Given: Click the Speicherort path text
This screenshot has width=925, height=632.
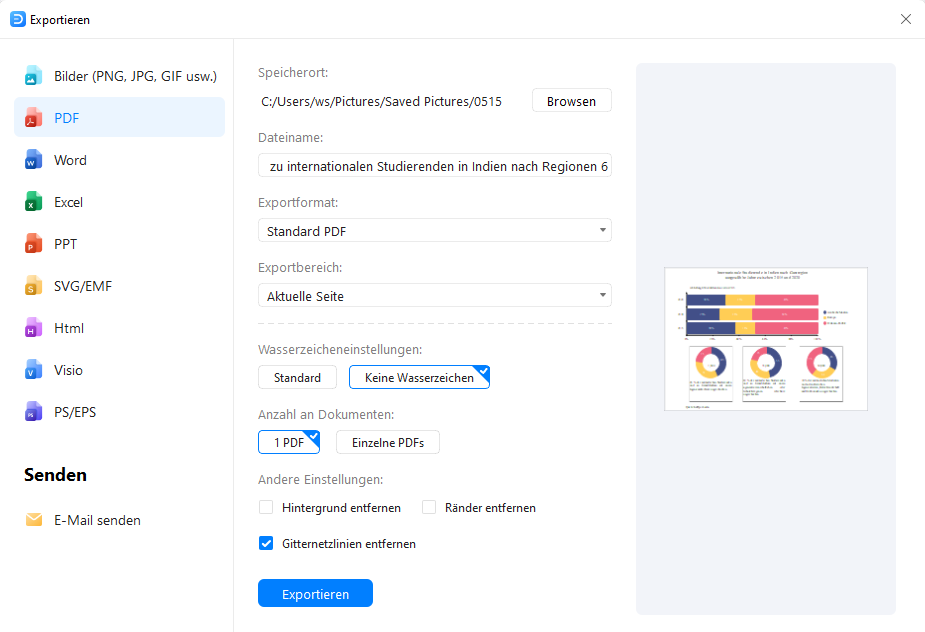Looking at the screenshot, I should (x=382, y=101).
